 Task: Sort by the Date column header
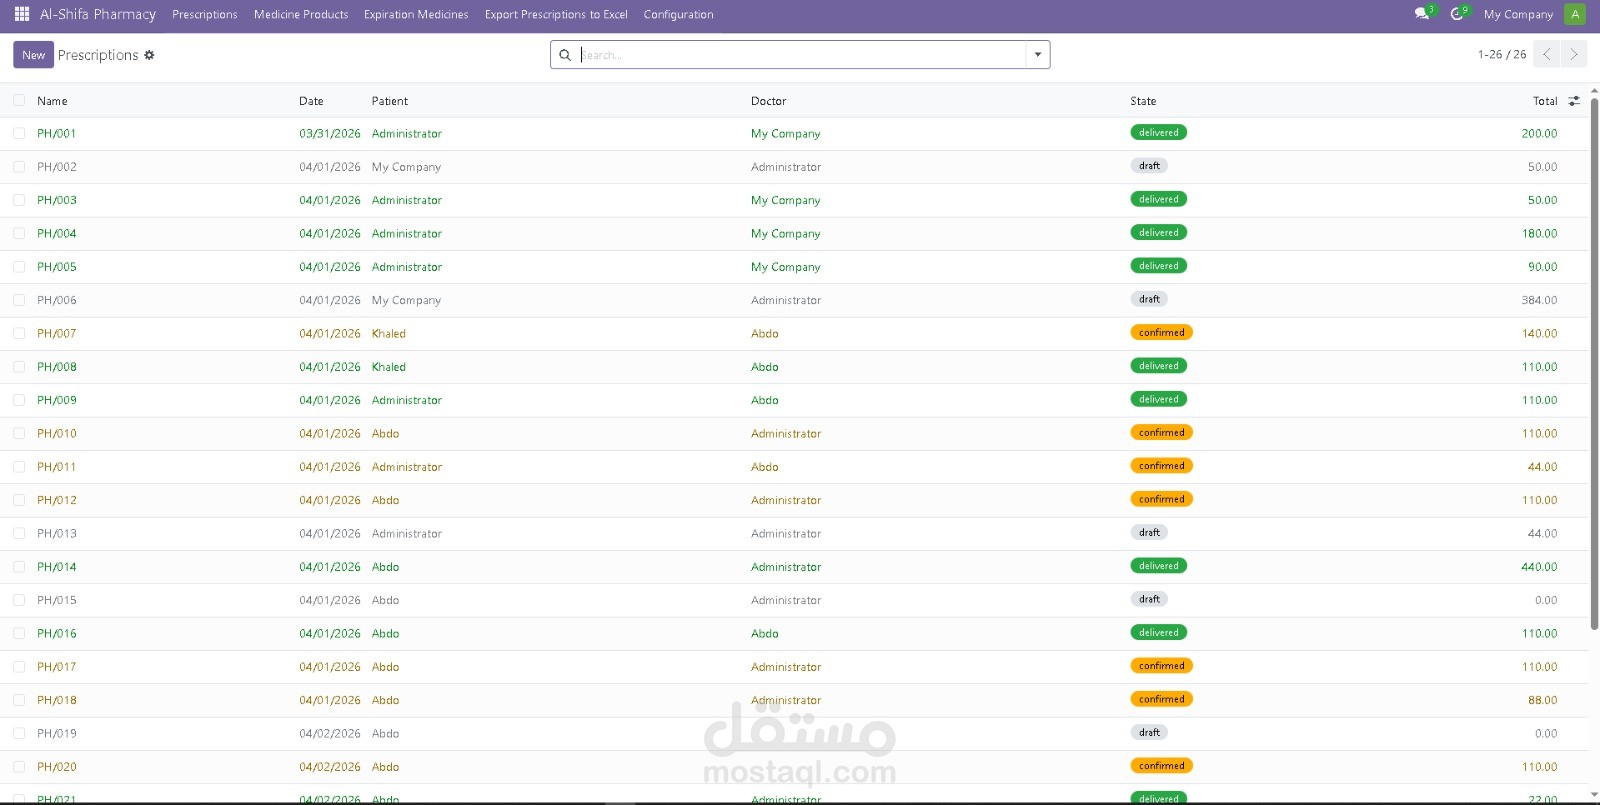coord(311,101)
